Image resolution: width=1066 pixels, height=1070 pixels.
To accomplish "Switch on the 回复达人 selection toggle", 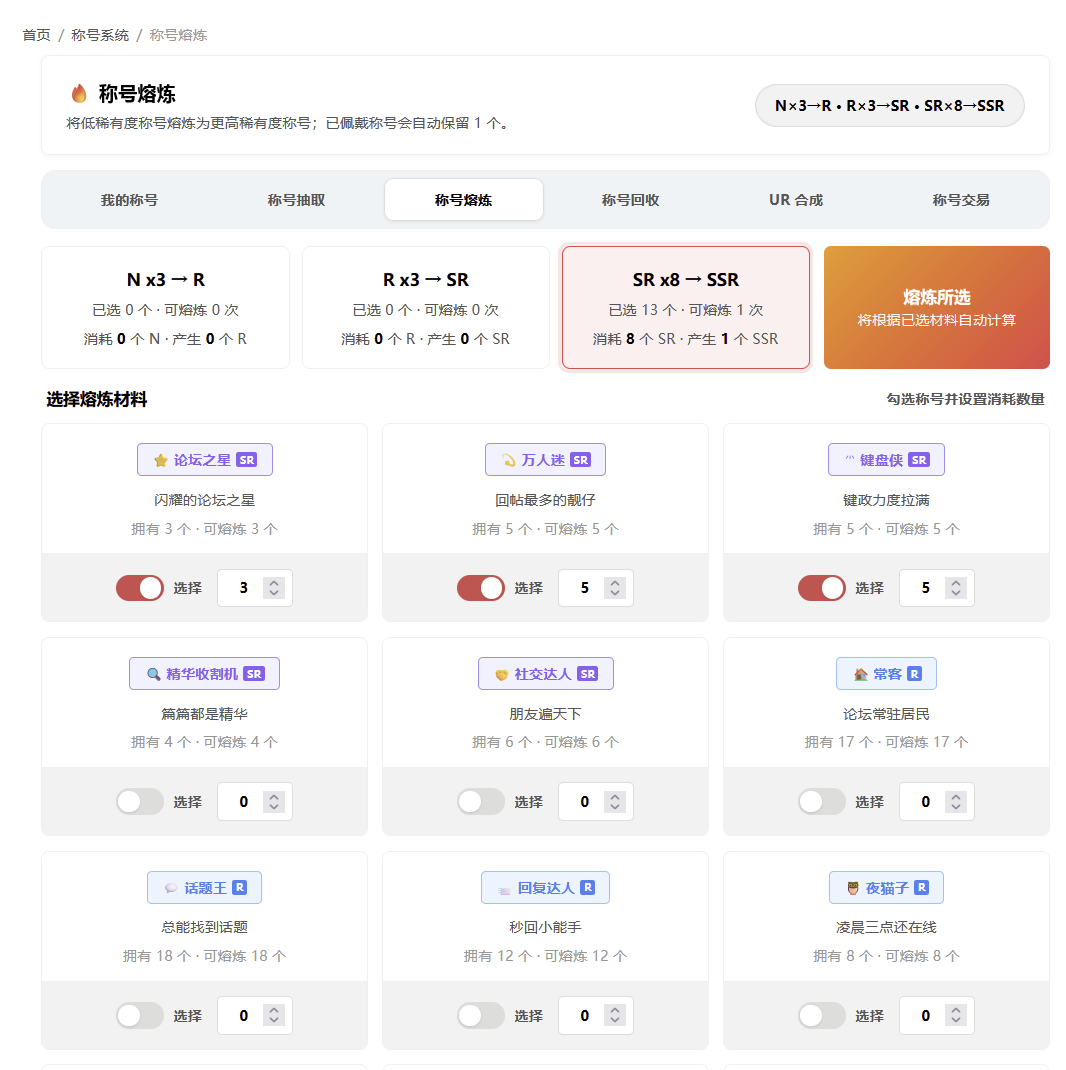I will point(481,1015).
